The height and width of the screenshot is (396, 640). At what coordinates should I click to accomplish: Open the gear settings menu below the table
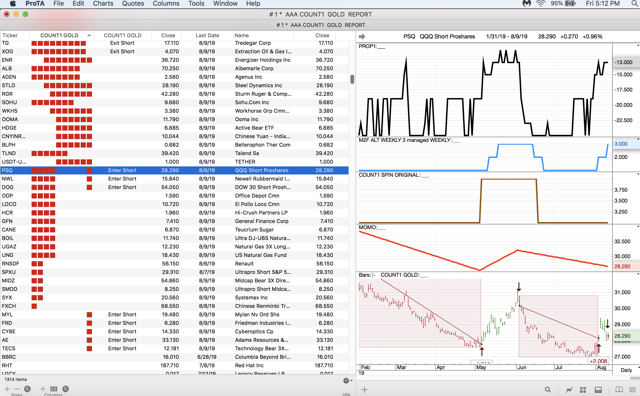(347, 380)
